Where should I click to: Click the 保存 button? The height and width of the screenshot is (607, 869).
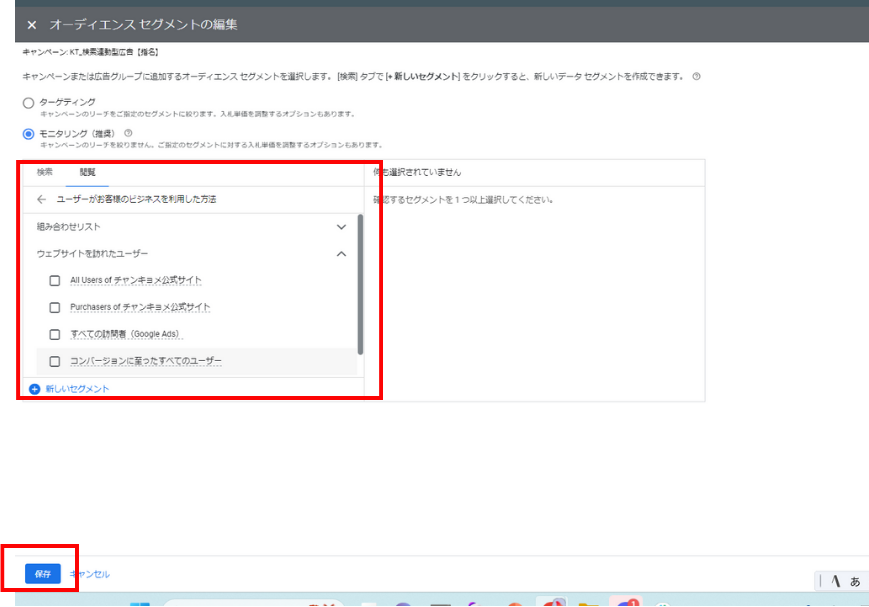click(43, 574)
